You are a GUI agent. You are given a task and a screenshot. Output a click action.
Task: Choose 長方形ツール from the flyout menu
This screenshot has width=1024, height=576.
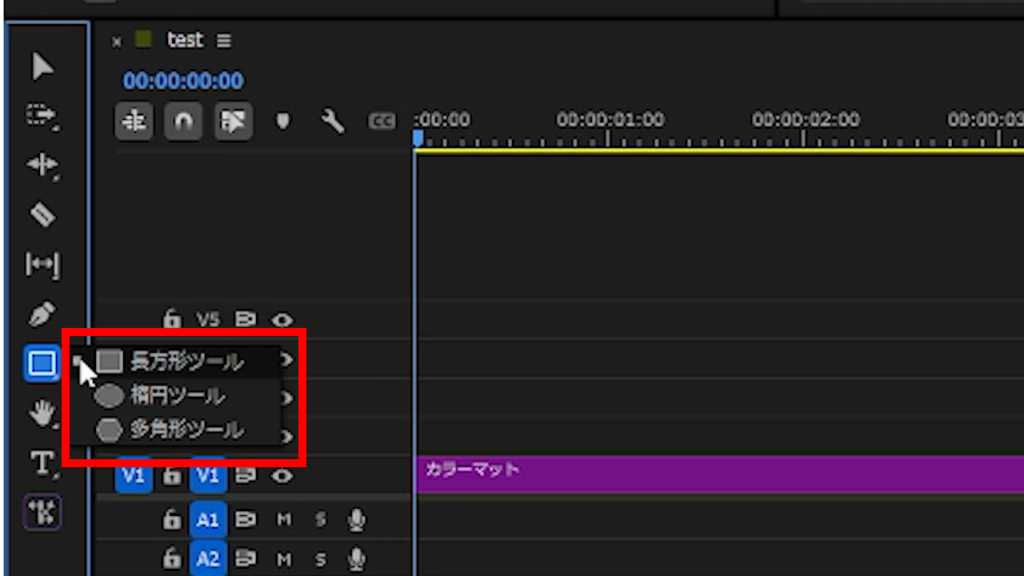pos(176,361)
